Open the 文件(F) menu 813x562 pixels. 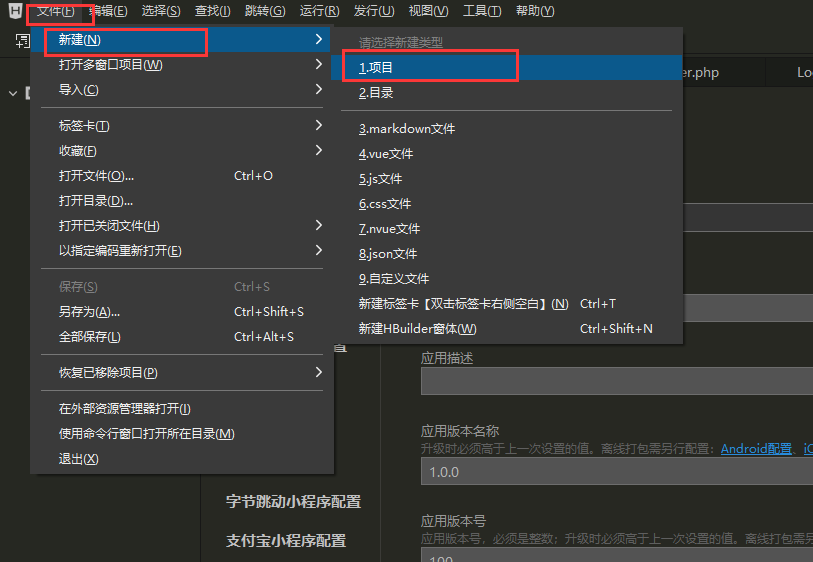point(55,11)
